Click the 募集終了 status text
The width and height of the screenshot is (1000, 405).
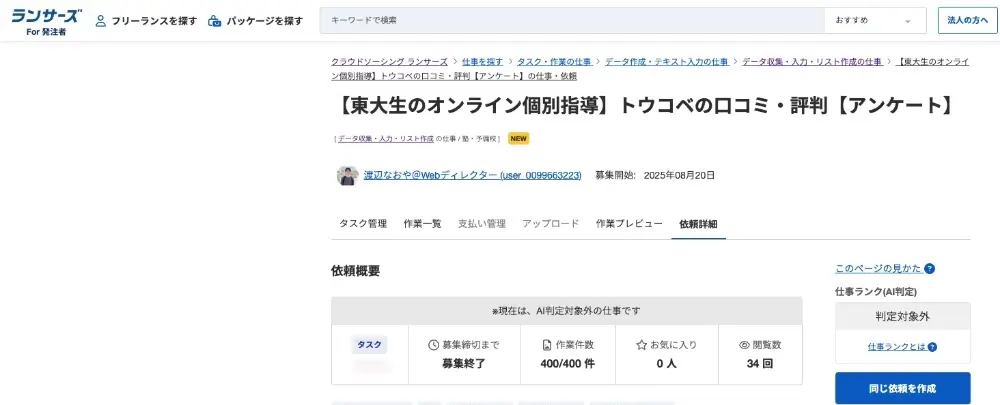pyautogui.click(x=464, y=364)
